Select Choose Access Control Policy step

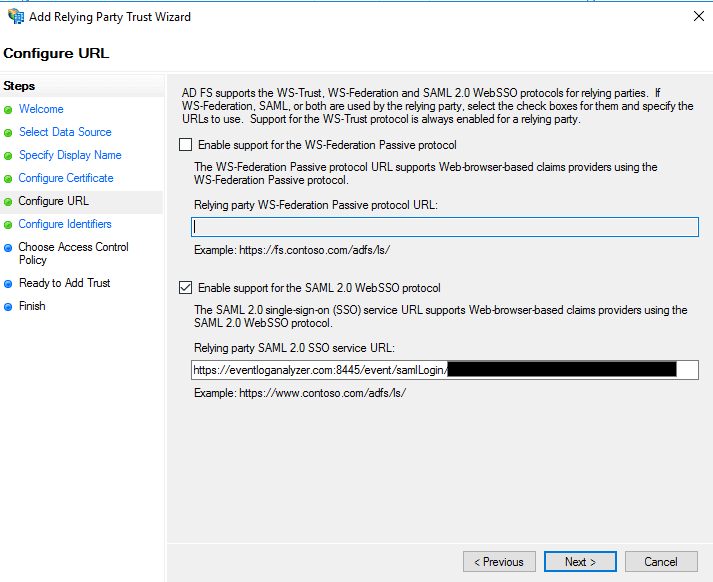coord(73,253)
